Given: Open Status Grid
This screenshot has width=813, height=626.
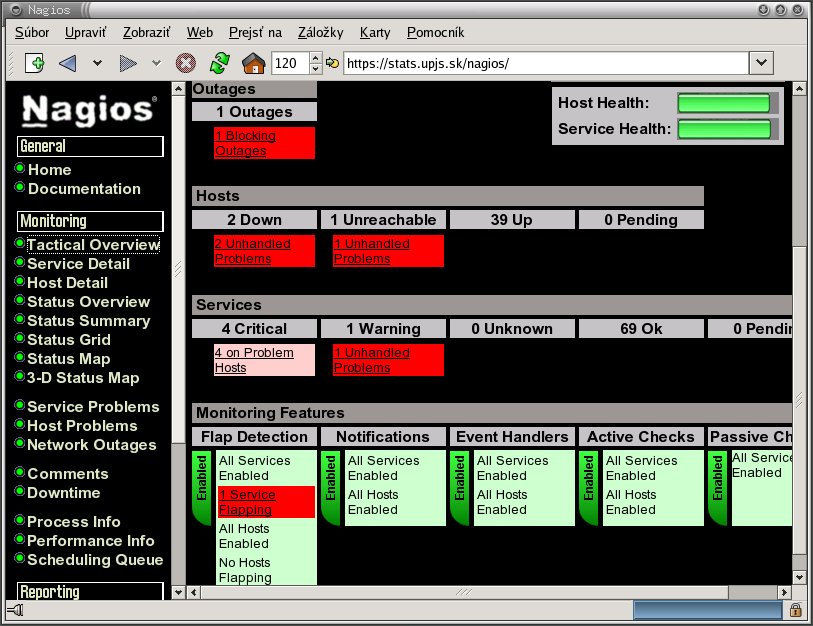Looking at the screenshot, I should [69, 340].
